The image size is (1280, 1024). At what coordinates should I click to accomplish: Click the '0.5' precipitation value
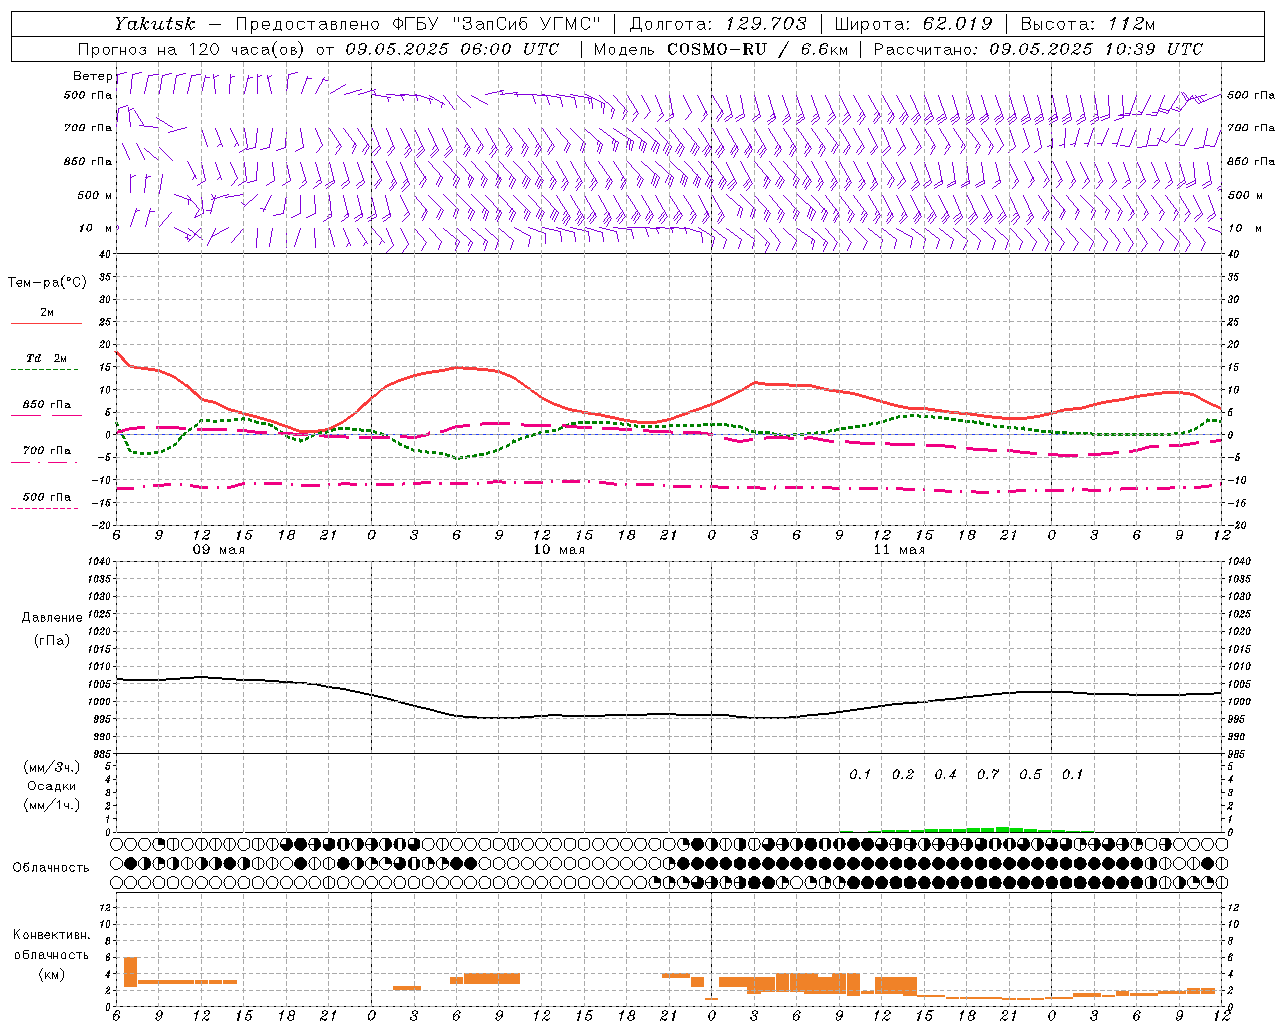tap(1030, 774)
